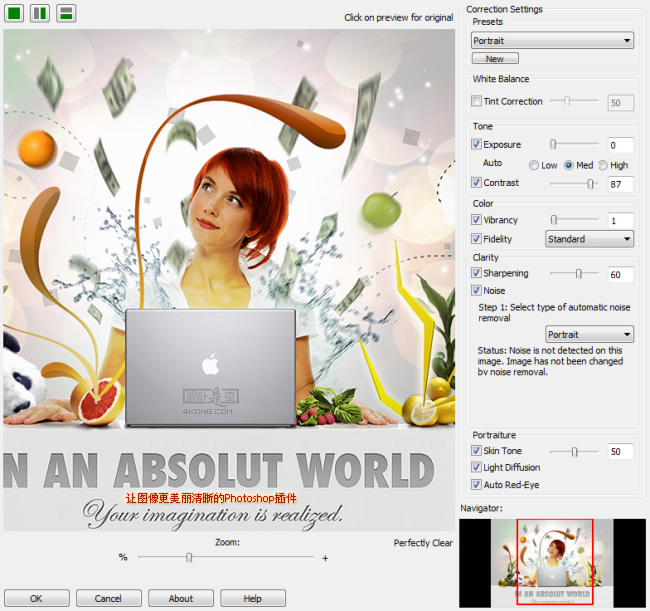Uncheck the Exposure checkbox
The height and width of the screenshot is (611, 650).
tap(476, 144)
